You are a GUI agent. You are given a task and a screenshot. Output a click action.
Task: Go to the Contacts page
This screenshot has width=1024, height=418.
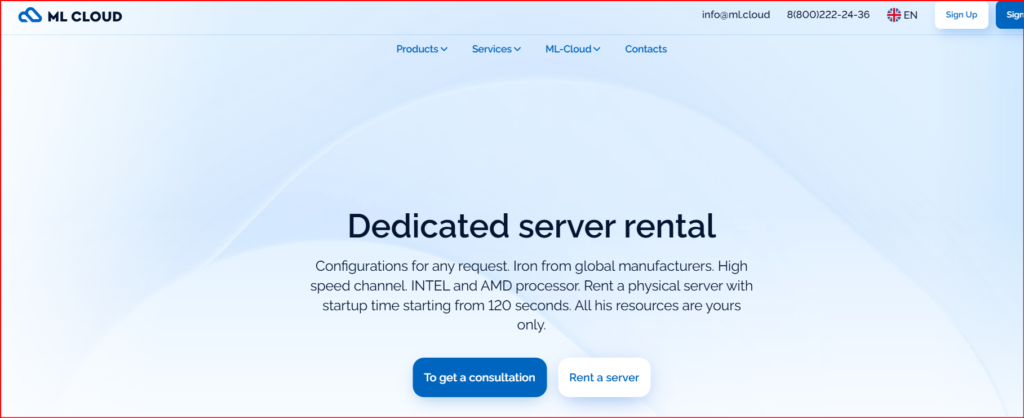click(x=645, y=49)
